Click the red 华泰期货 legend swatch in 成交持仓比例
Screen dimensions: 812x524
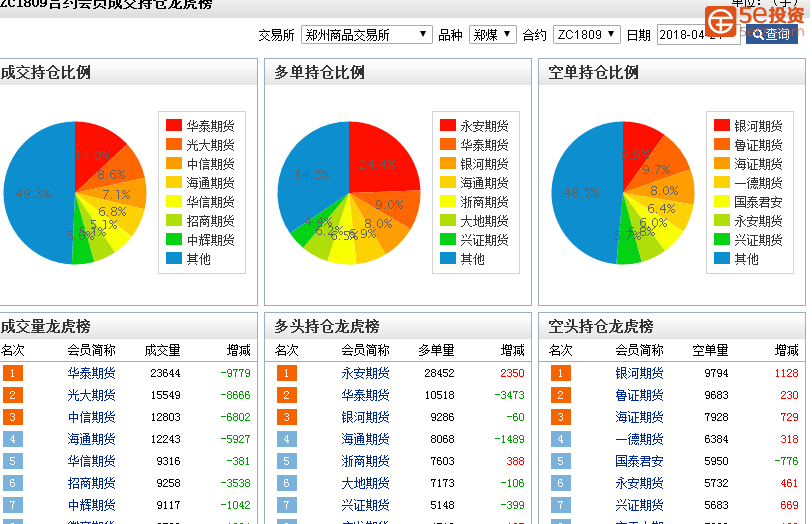(174, 125)
